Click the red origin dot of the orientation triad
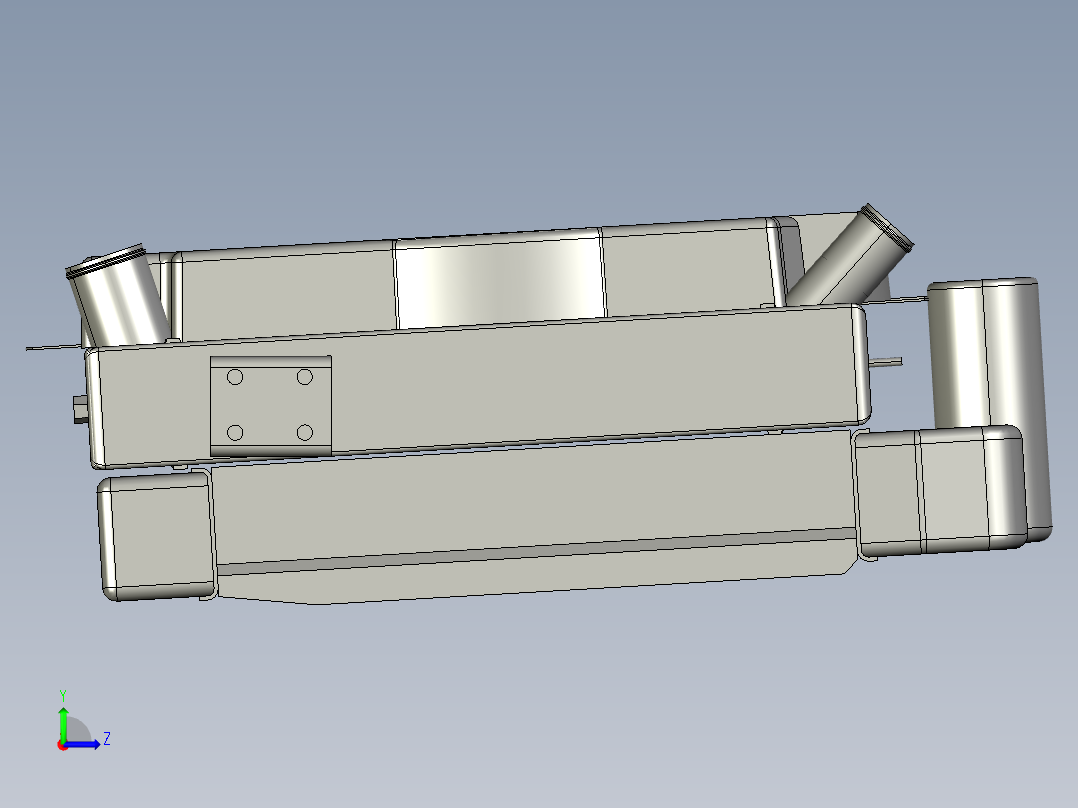Screen dimensions: 1078x808 63,745
